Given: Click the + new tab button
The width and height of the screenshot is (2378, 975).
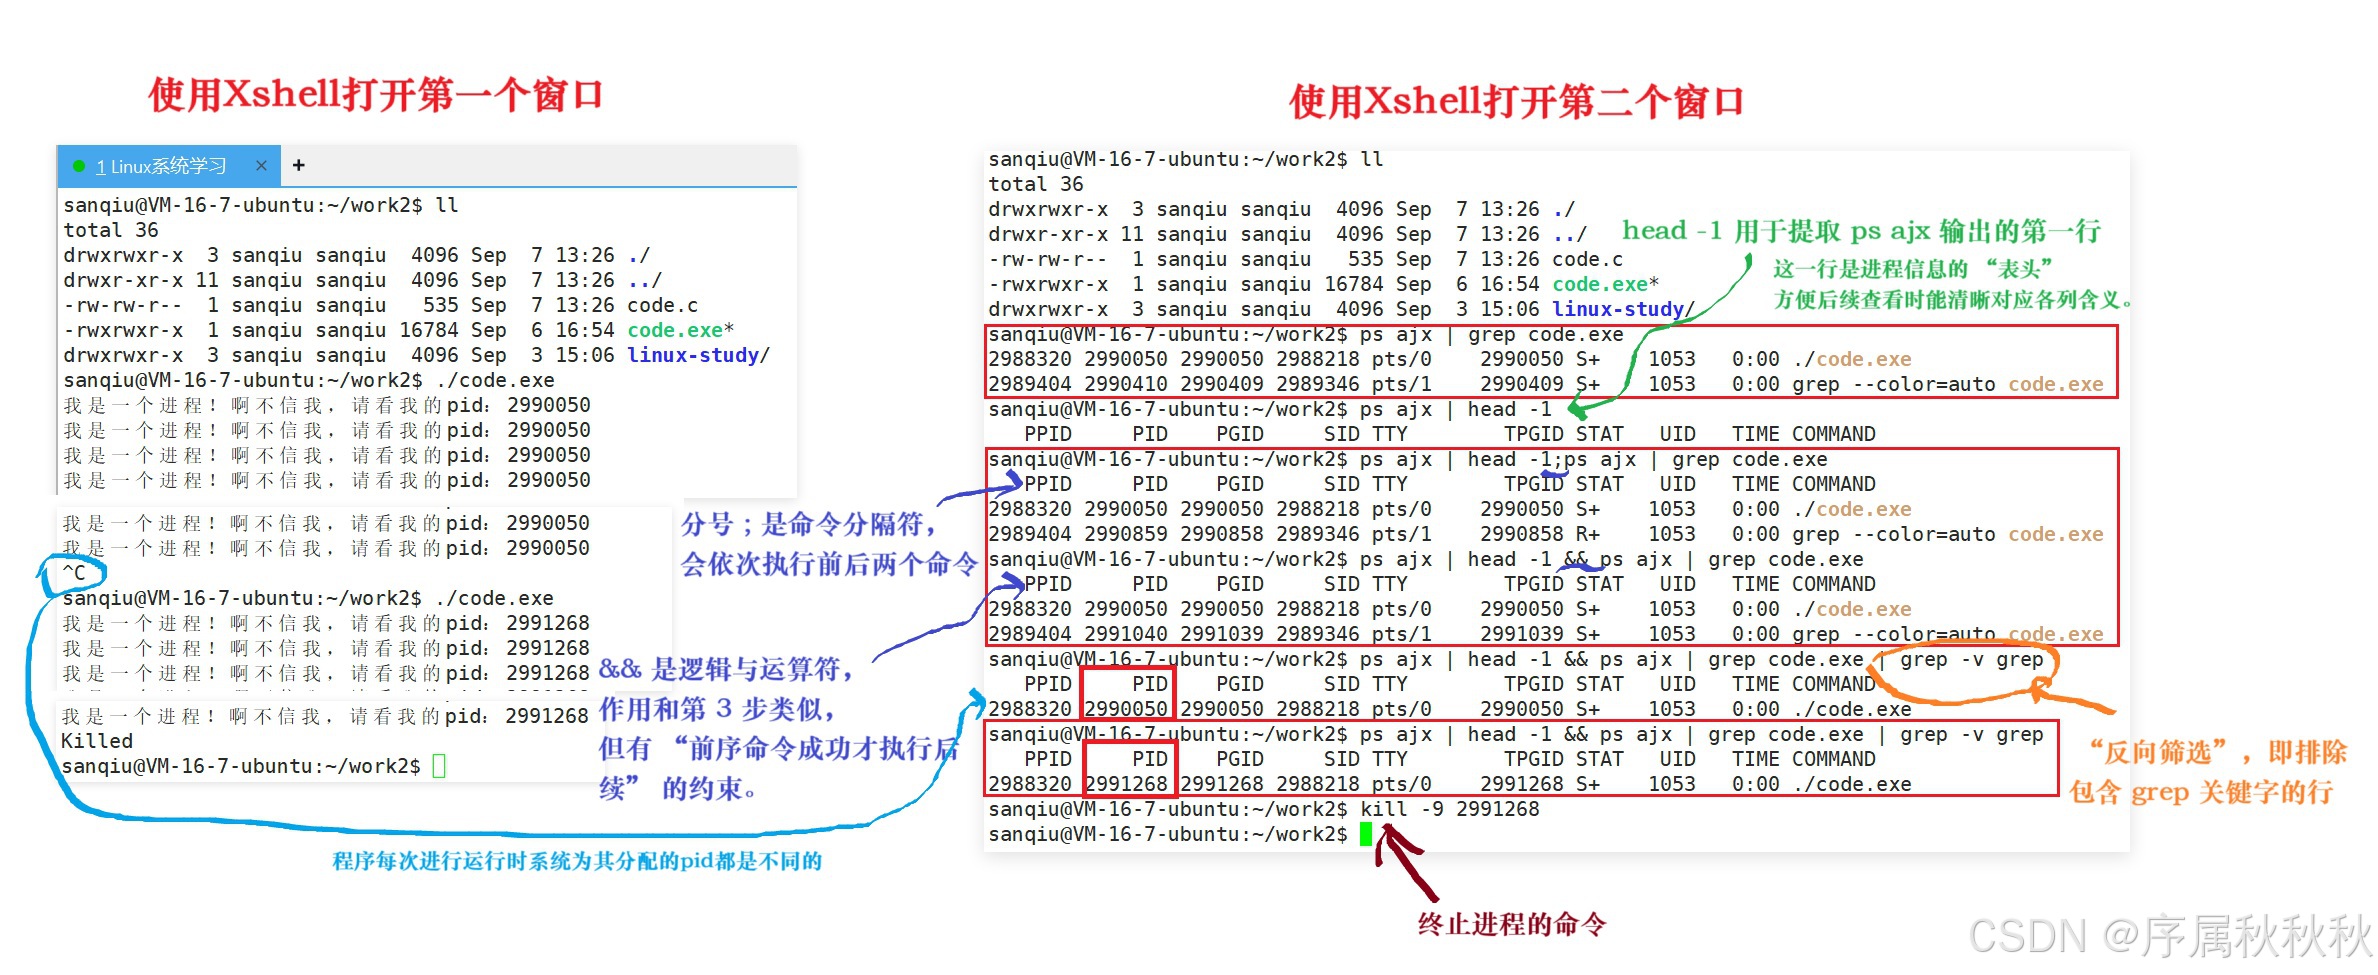Looking at the screenshot, I should (x=297, y=165).
